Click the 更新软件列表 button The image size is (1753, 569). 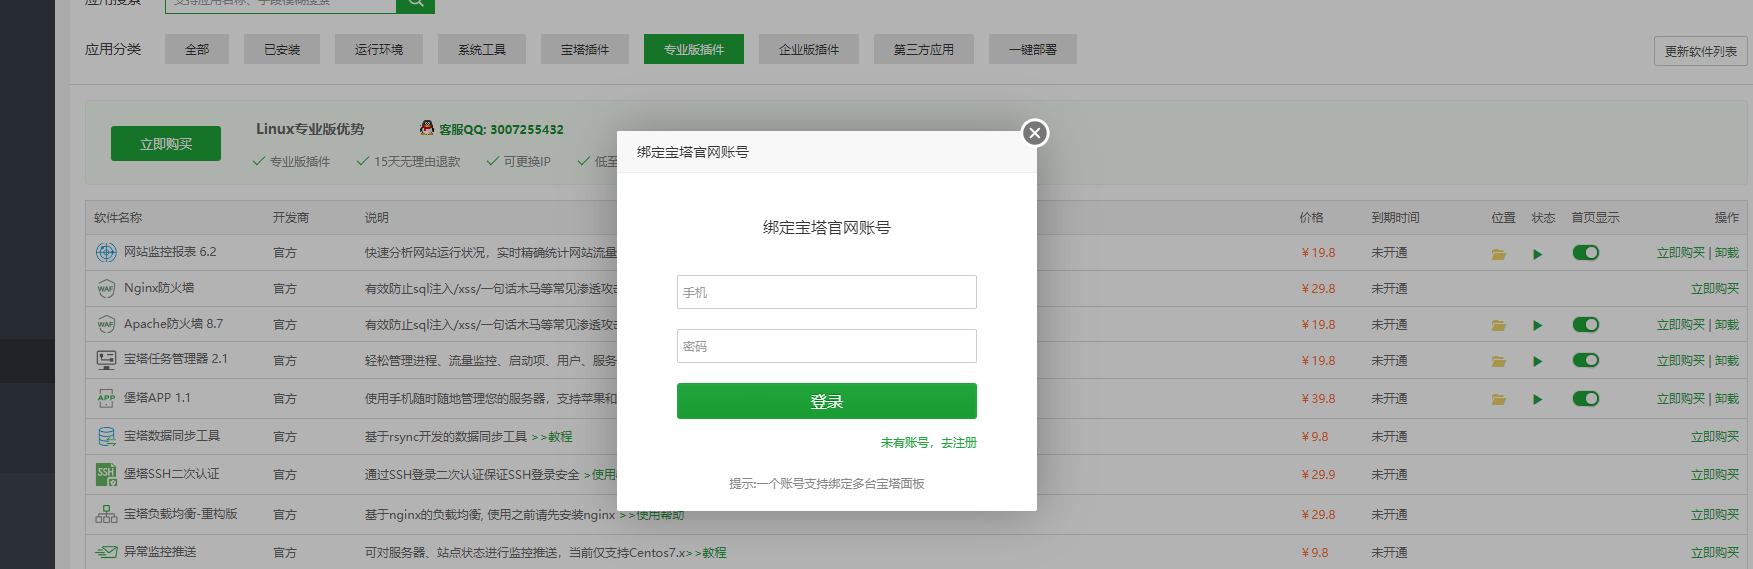pos(1700,51)
